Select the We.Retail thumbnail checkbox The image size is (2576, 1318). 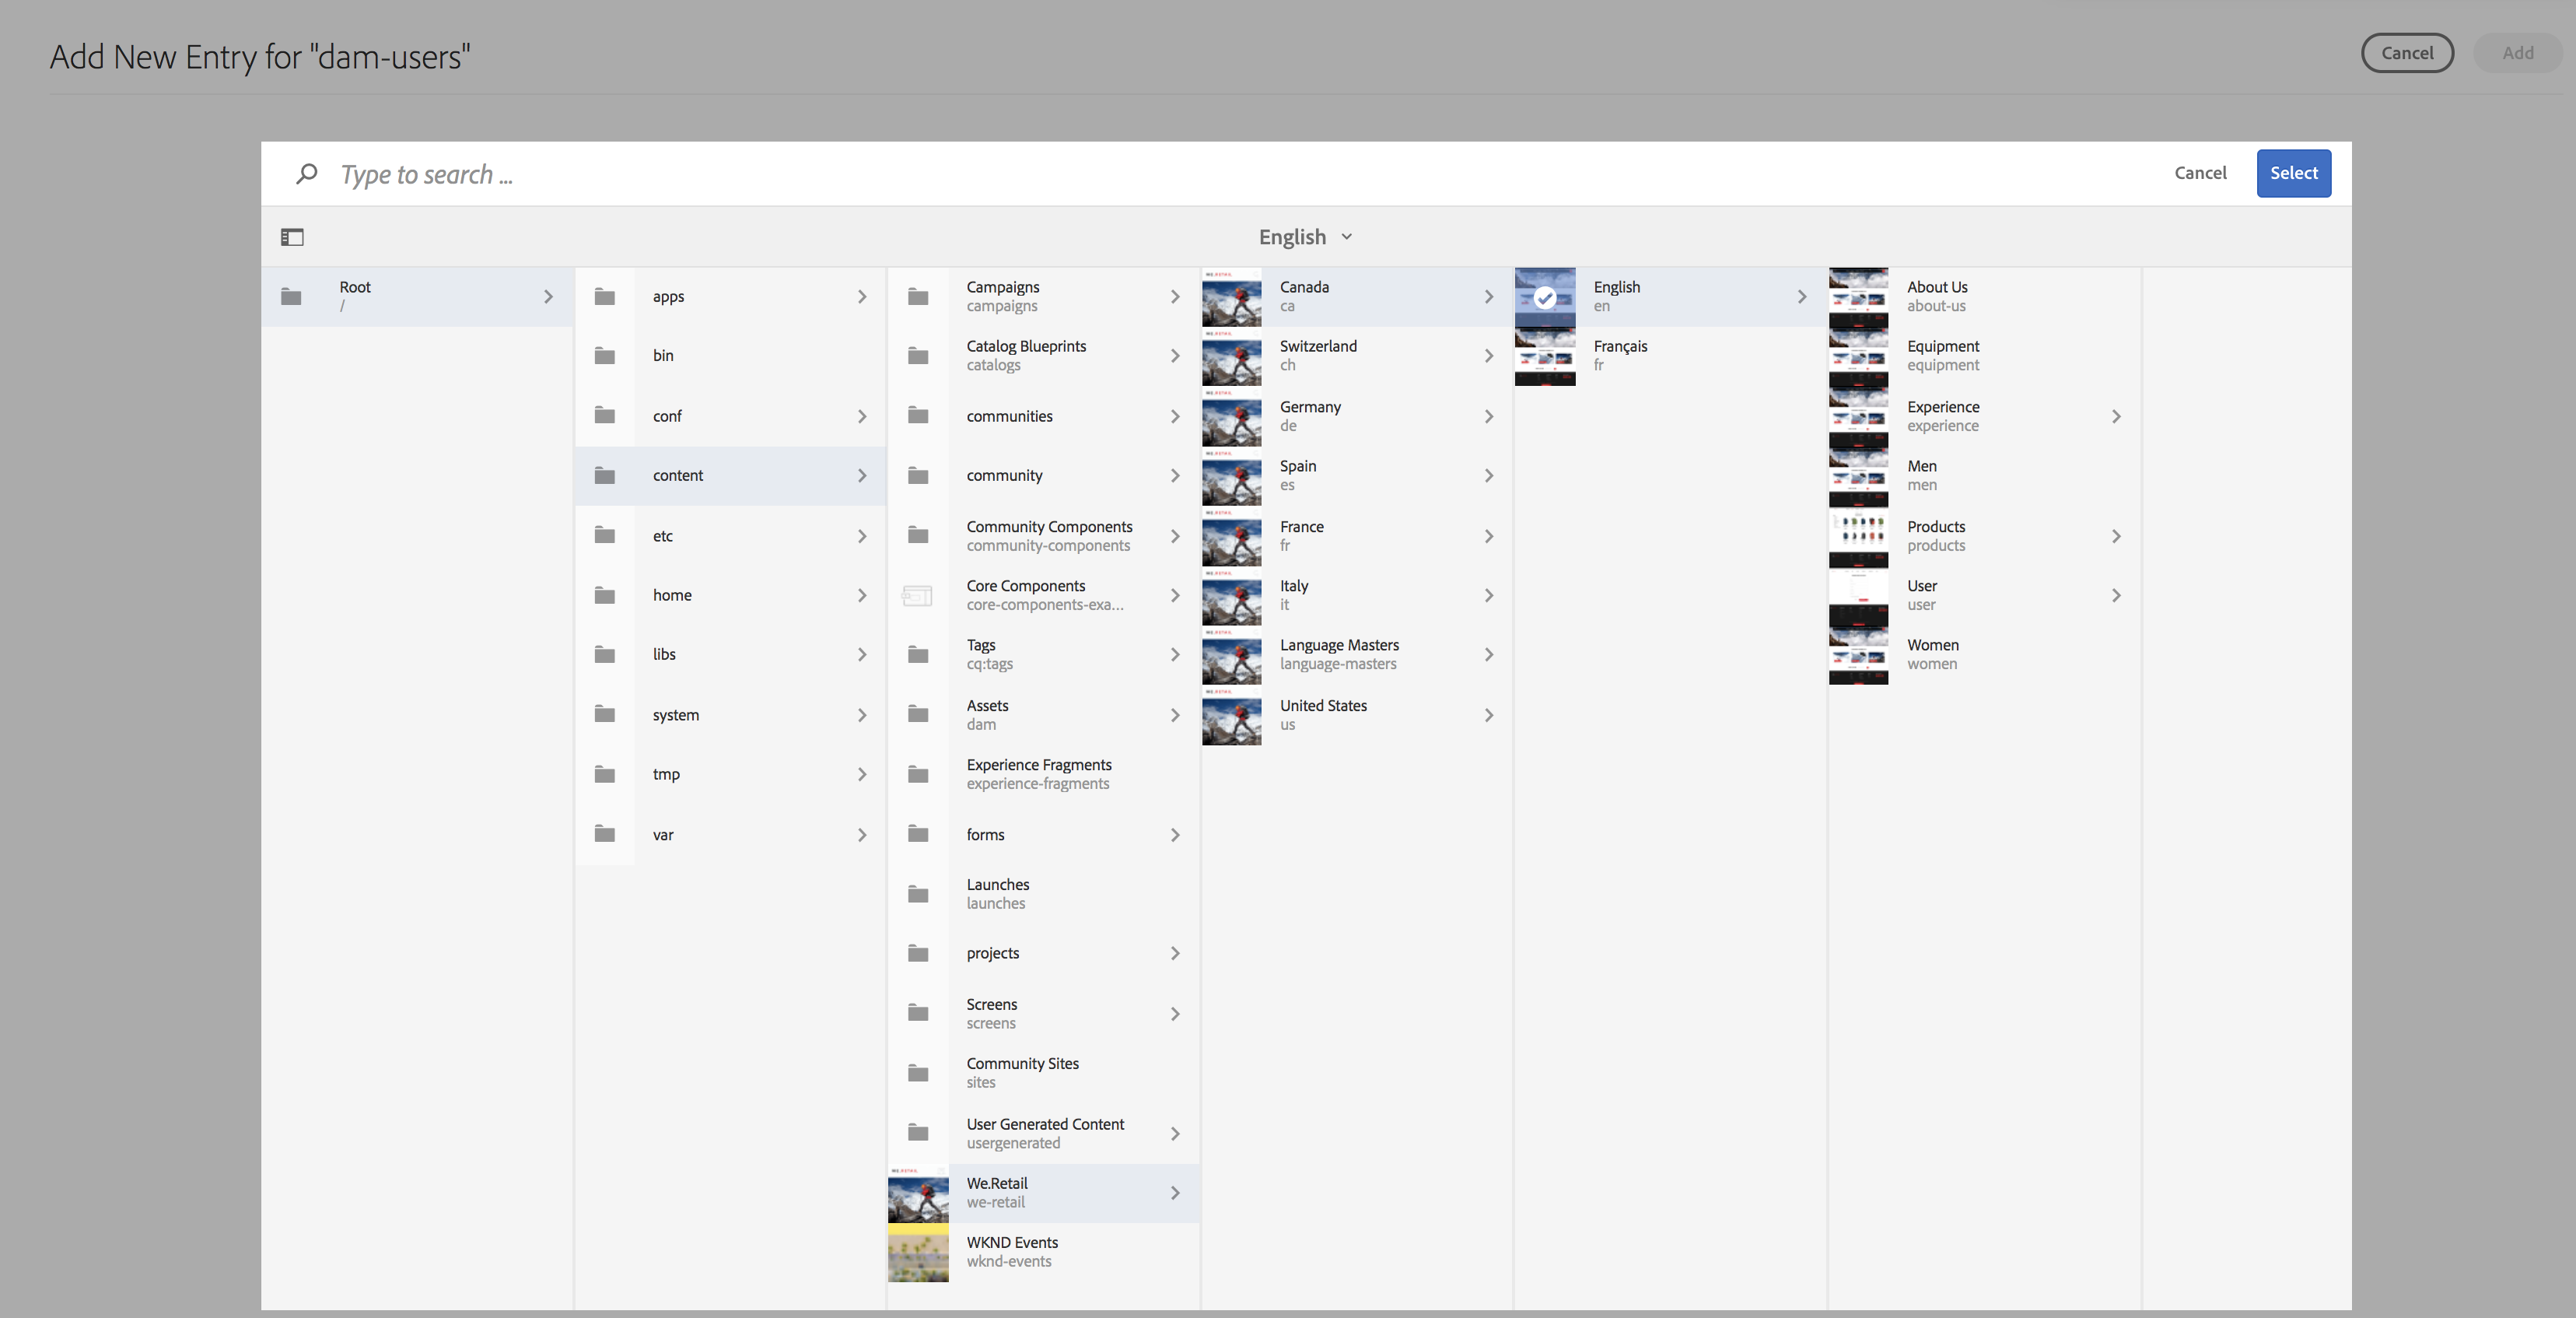(x=917, y=1193)
